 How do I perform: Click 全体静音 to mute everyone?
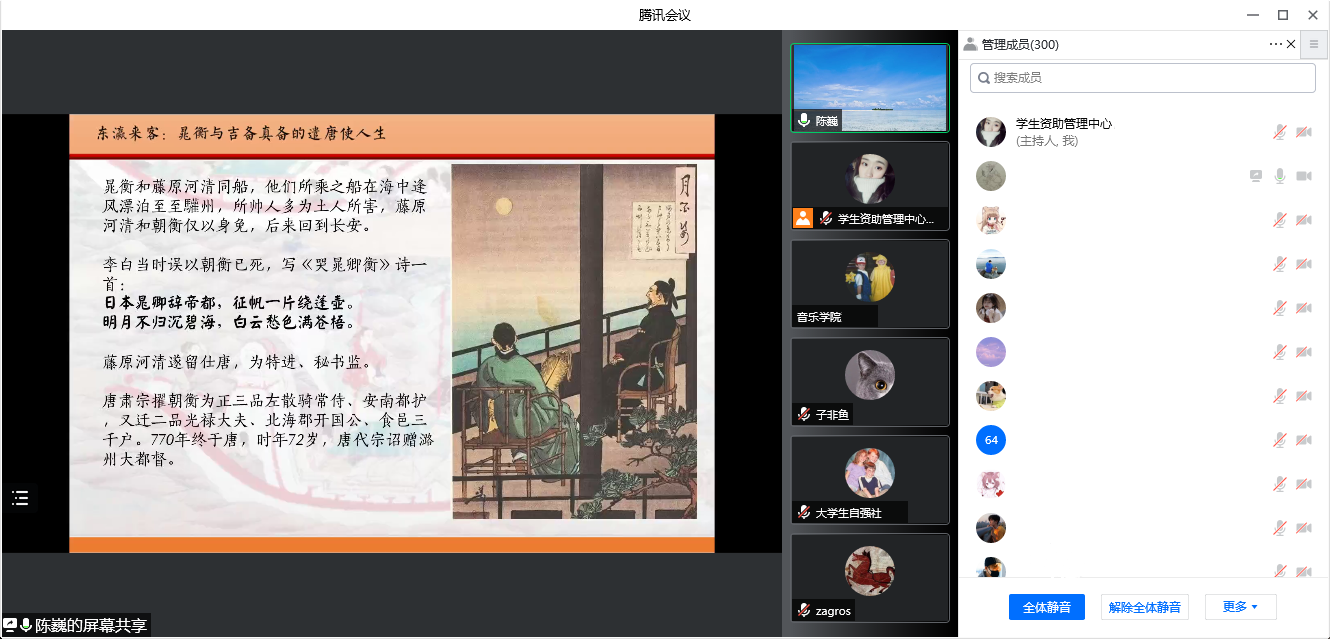[x=1046, y=607]
